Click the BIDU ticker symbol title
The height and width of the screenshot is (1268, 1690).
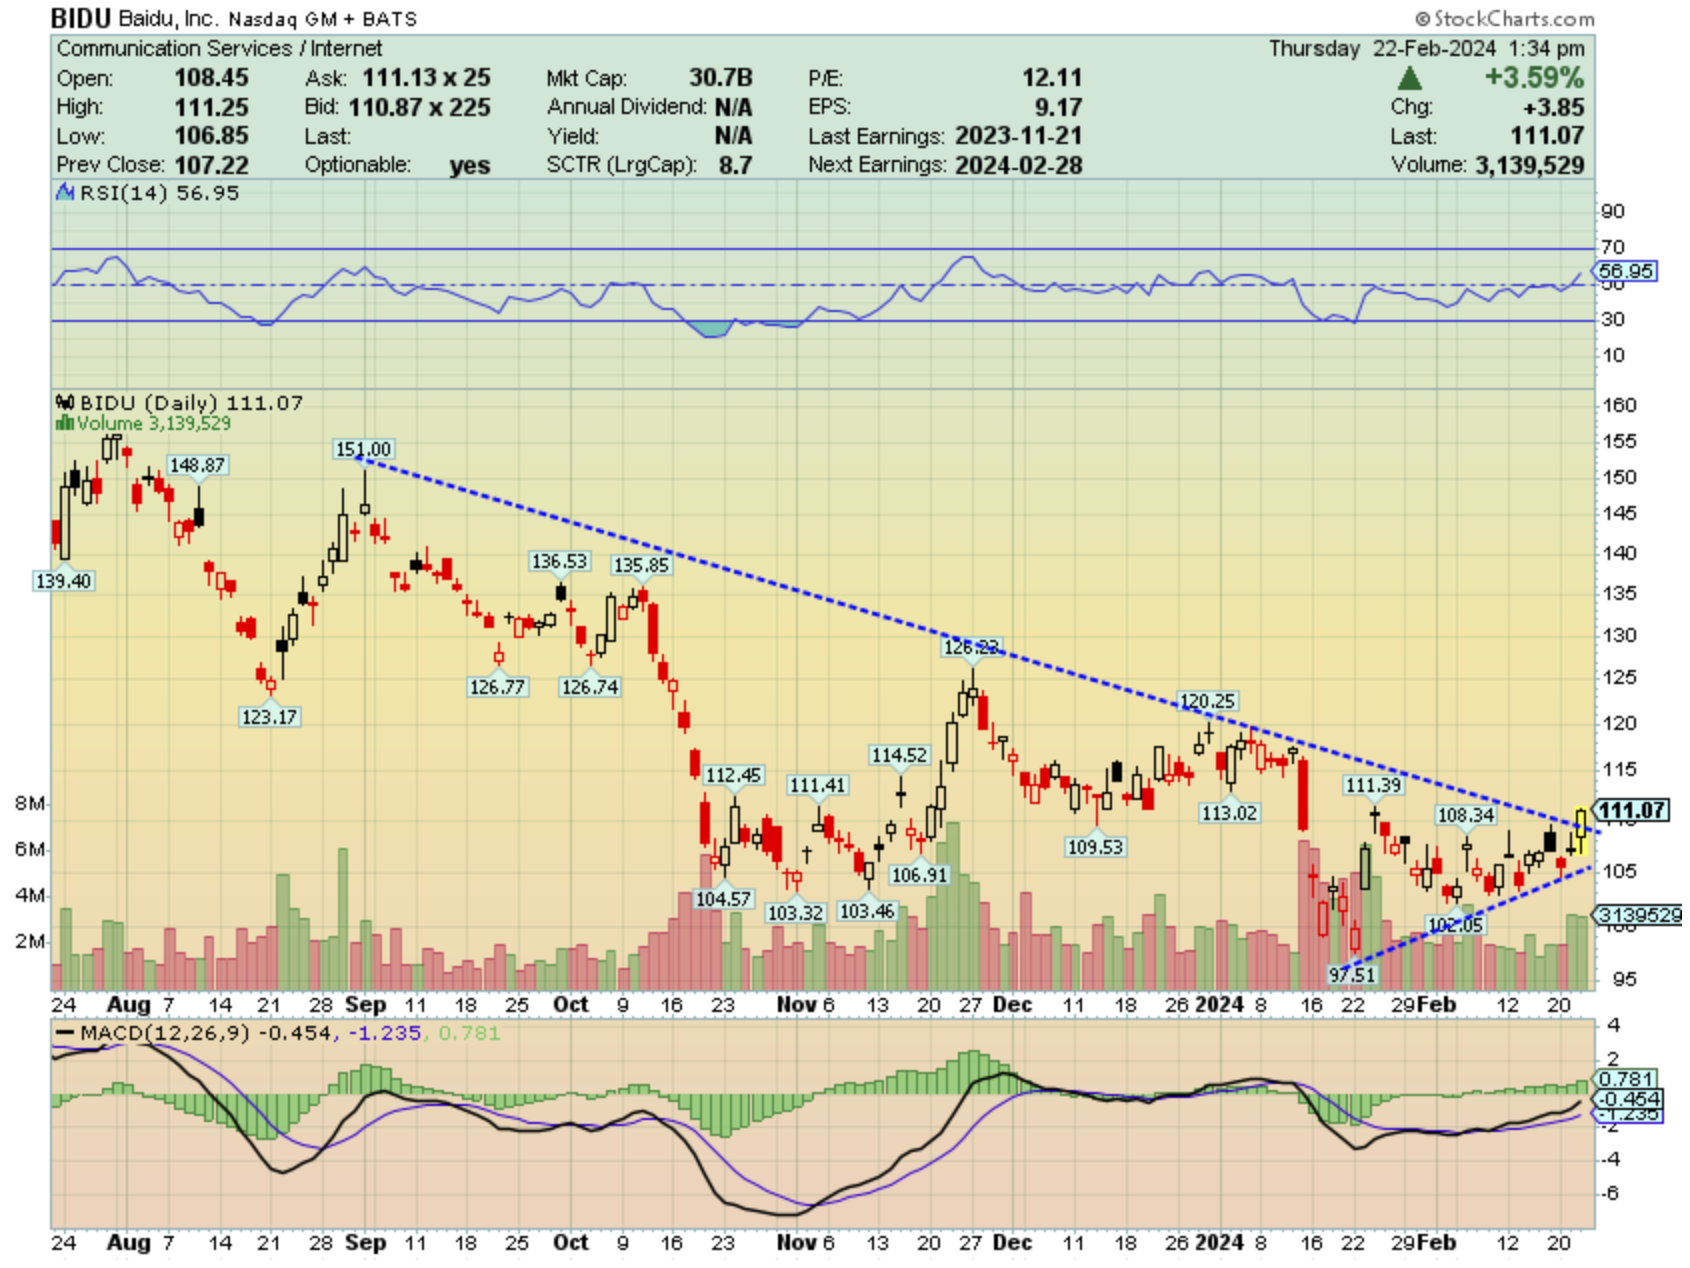pos(82,18)
